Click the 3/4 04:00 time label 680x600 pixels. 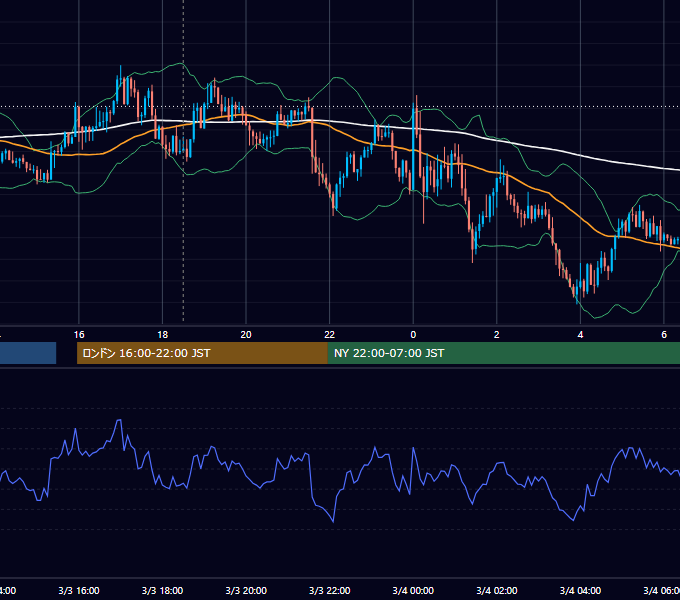click(580, 590)
